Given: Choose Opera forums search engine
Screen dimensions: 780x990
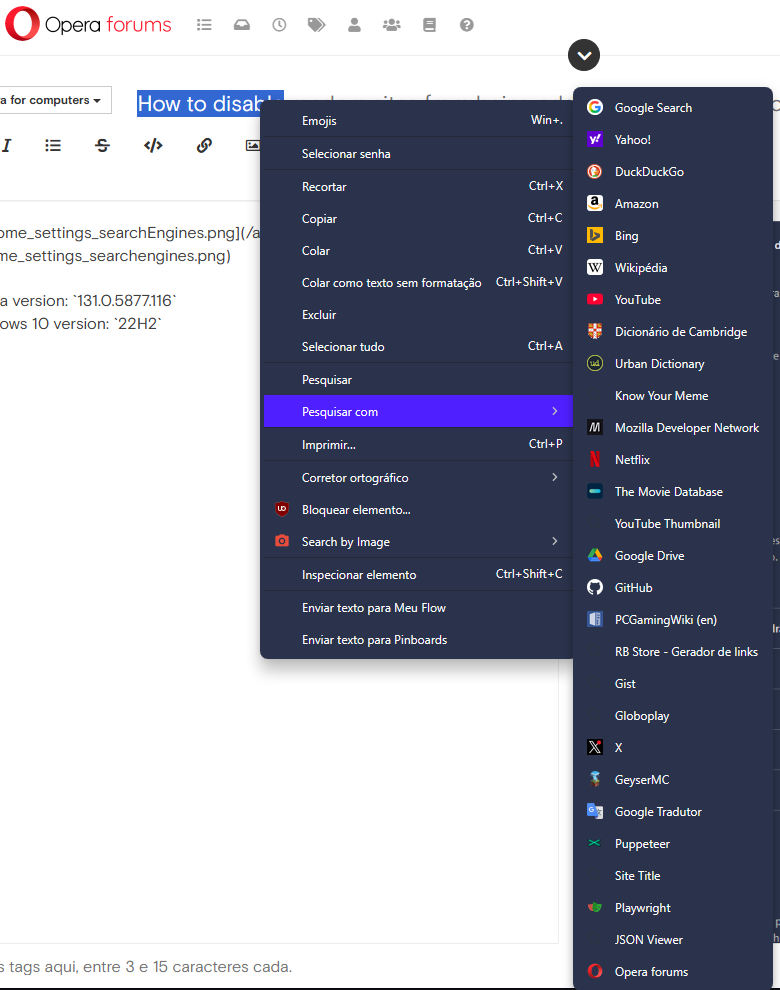Looking at the screenshot, I should [673, 971].
